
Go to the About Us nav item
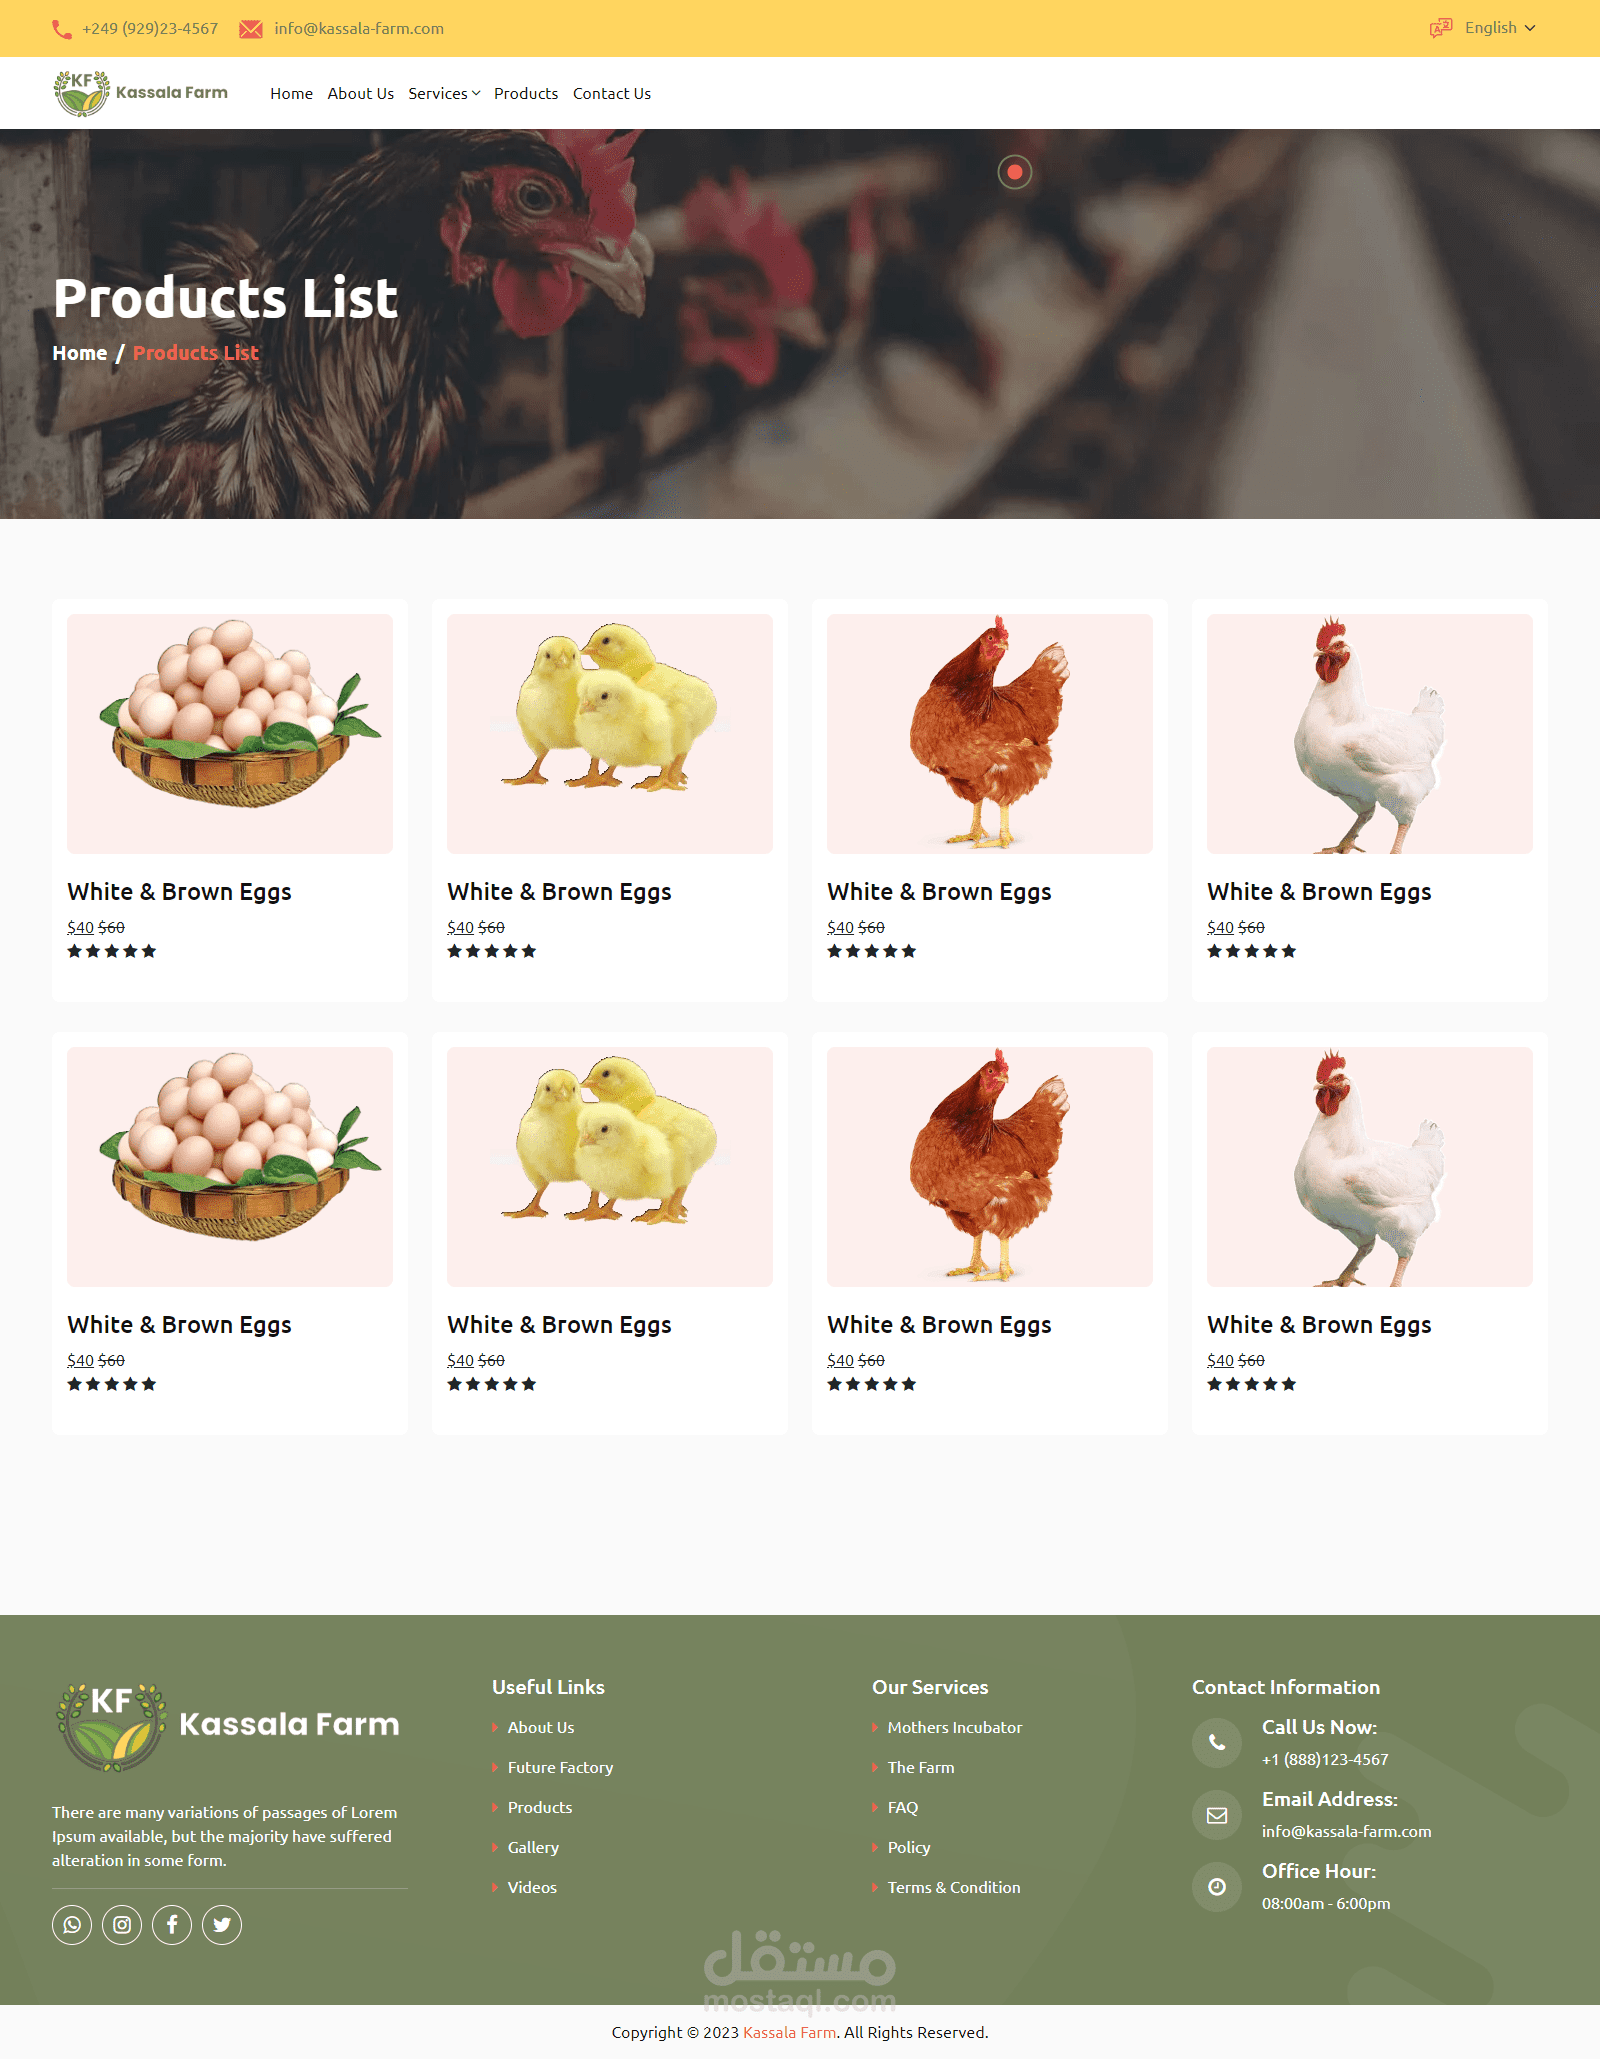[361, 93]
